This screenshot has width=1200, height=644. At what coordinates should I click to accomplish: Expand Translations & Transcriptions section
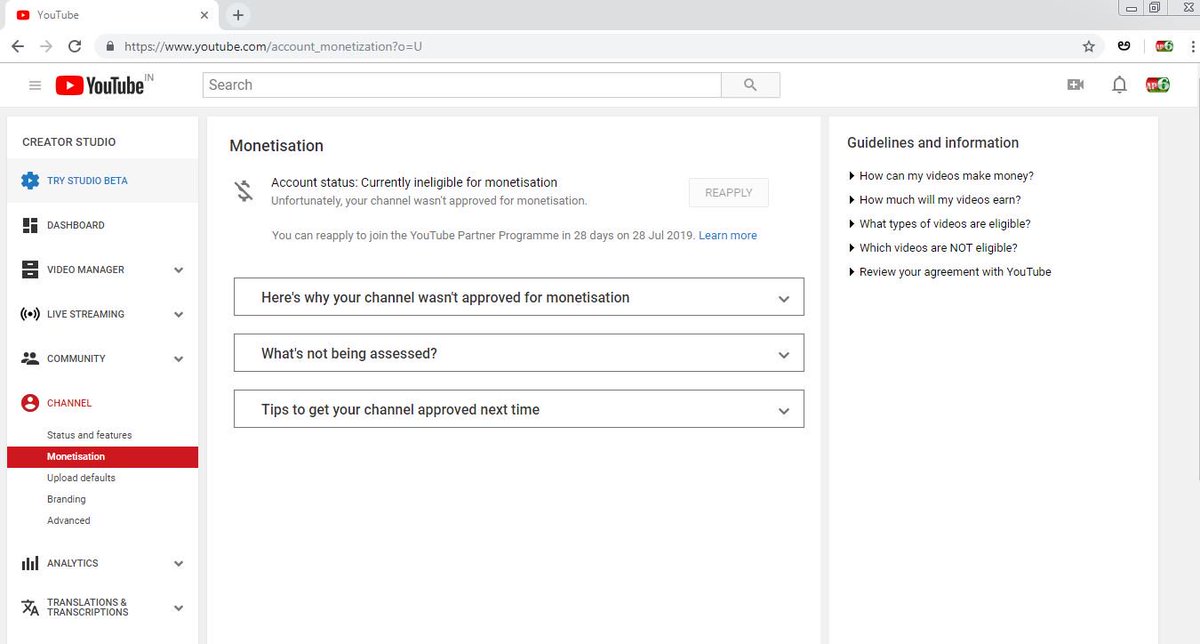coord(179,608)
